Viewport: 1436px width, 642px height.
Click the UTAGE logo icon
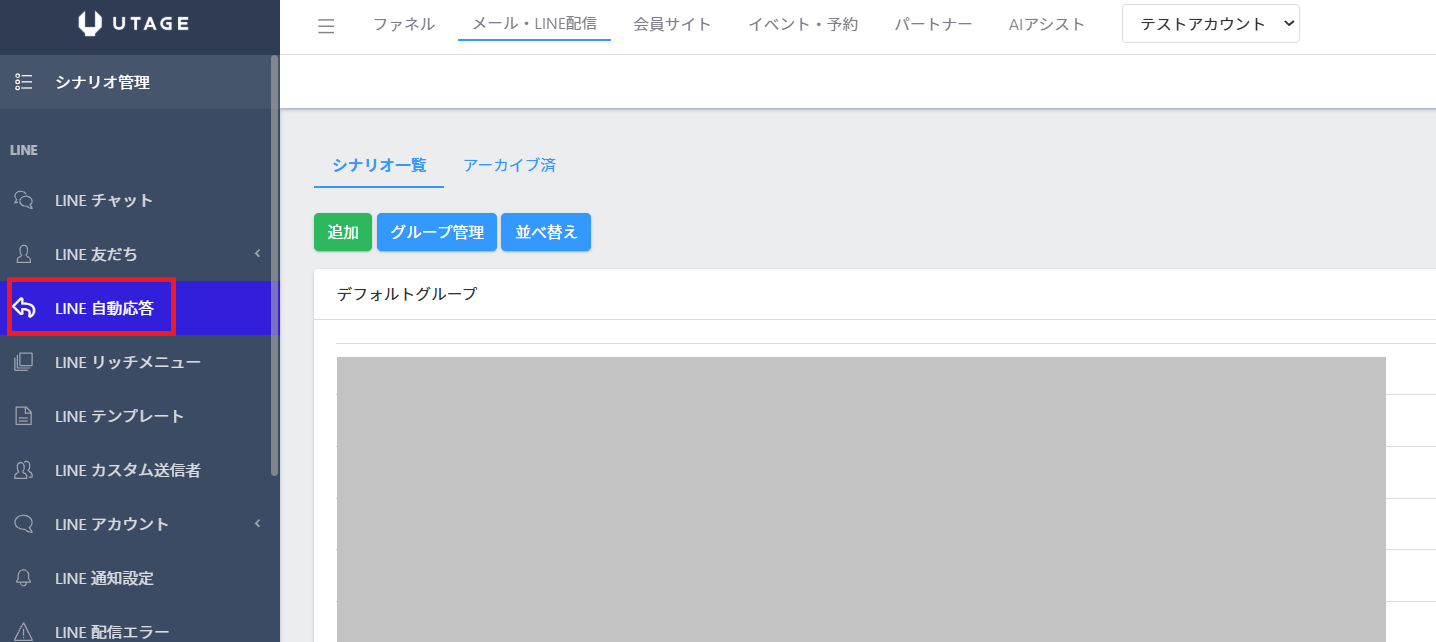90,24
